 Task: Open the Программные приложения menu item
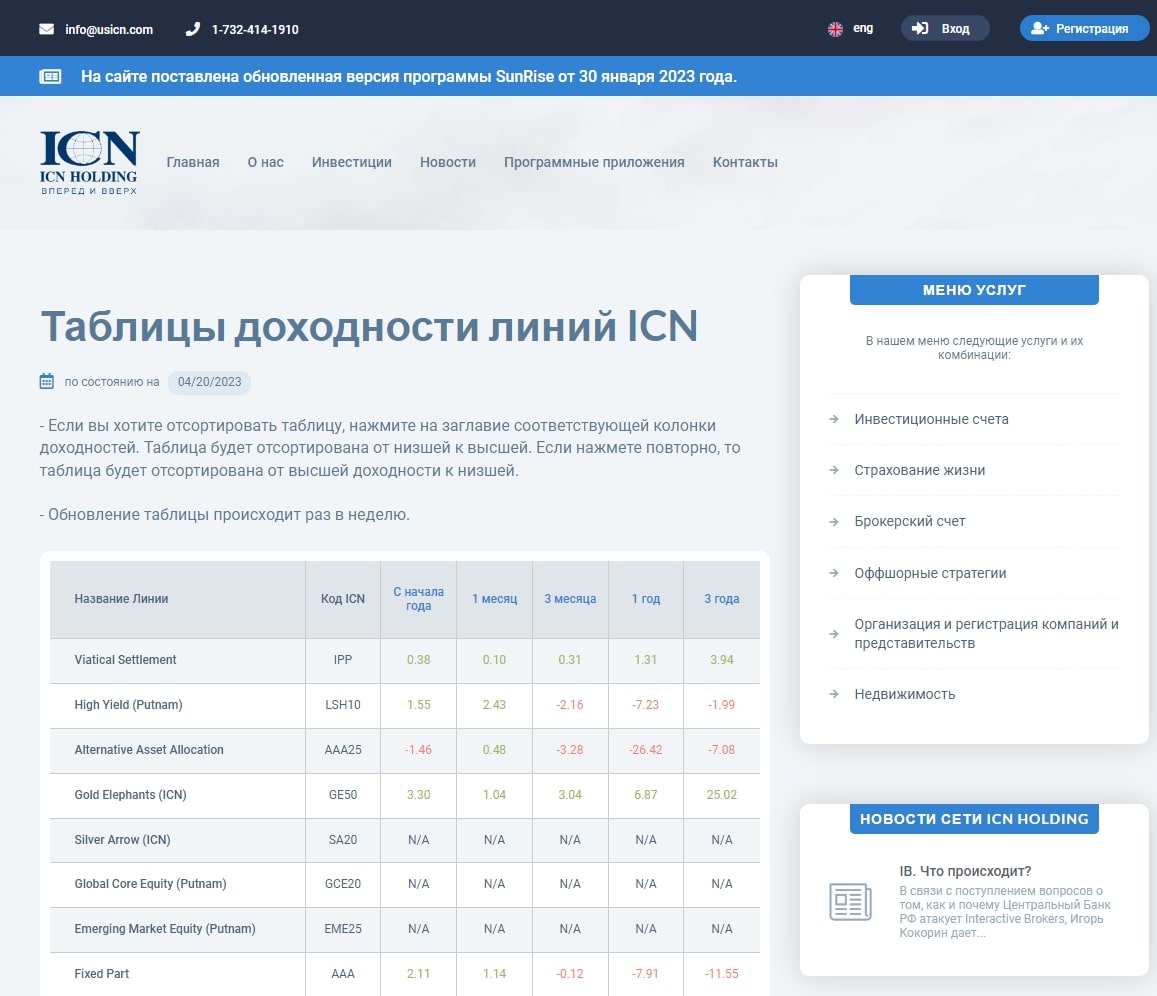click(x=594, y=162)
